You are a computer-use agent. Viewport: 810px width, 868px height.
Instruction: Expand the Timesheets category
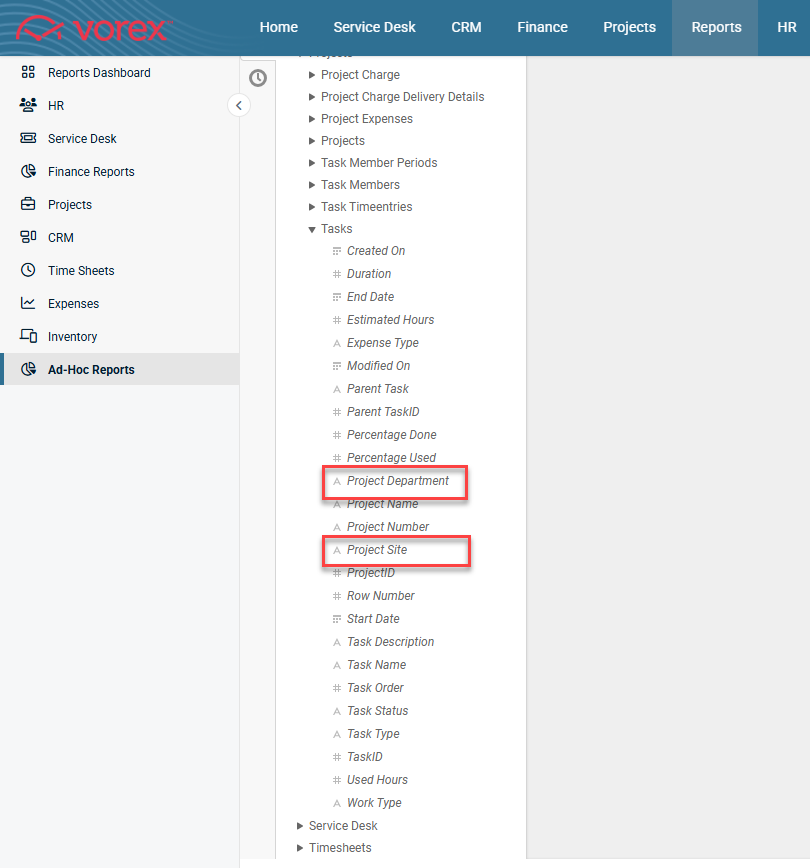click(300, 848)
